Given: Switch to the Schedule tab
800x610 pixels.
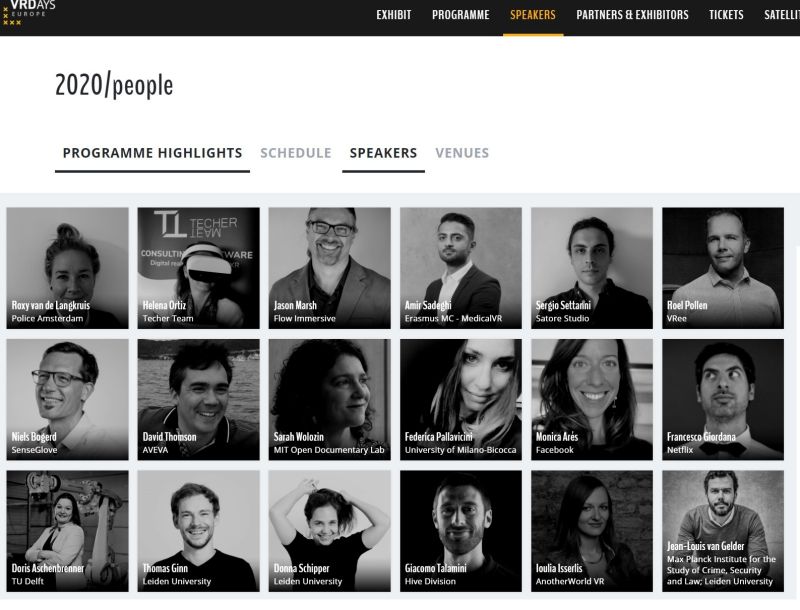Looking at the screenshot, I should click(296, 153).
